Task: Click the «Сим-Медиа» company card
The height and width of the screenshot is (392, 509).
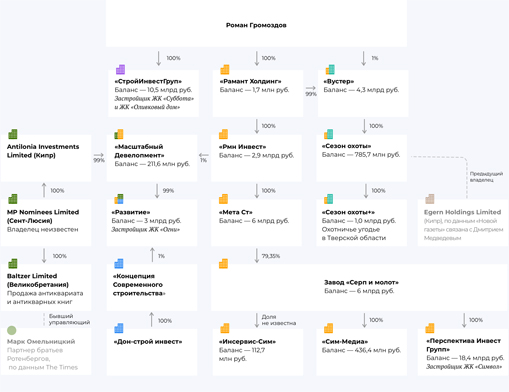Action: click(x=362, y=352)
